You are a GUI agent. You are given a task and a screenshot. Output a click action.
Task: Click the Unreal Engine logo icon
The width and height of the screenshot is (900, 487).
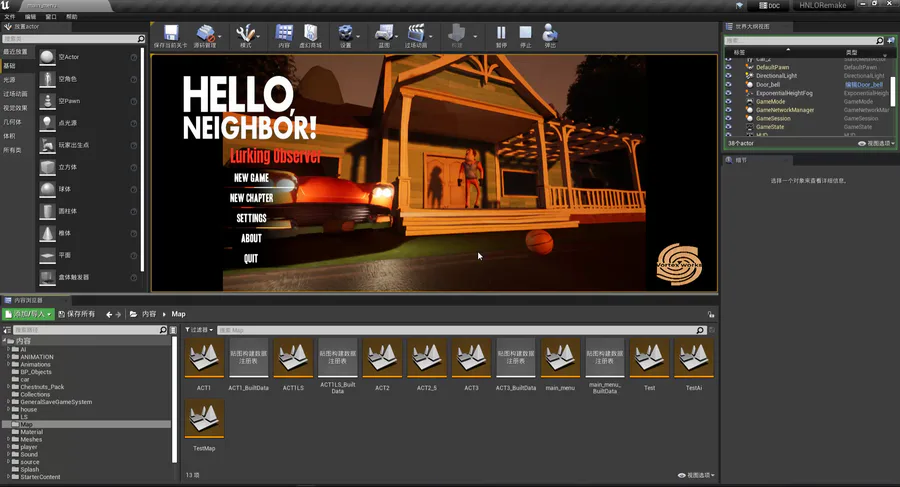pos(6,5)
